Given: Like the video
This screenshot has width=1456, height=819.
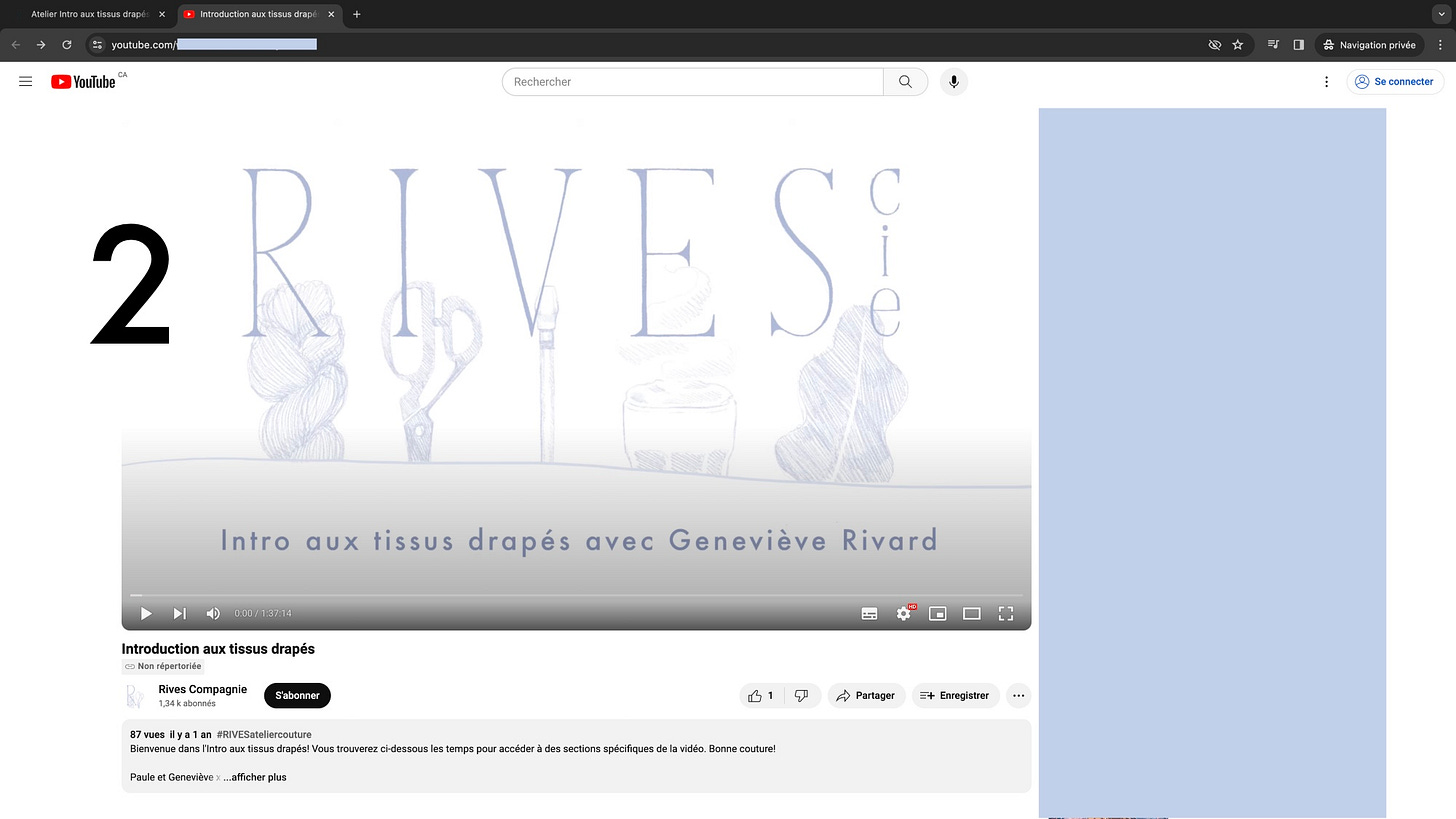Looking at the screenshot, I should (x=760, y=695).
